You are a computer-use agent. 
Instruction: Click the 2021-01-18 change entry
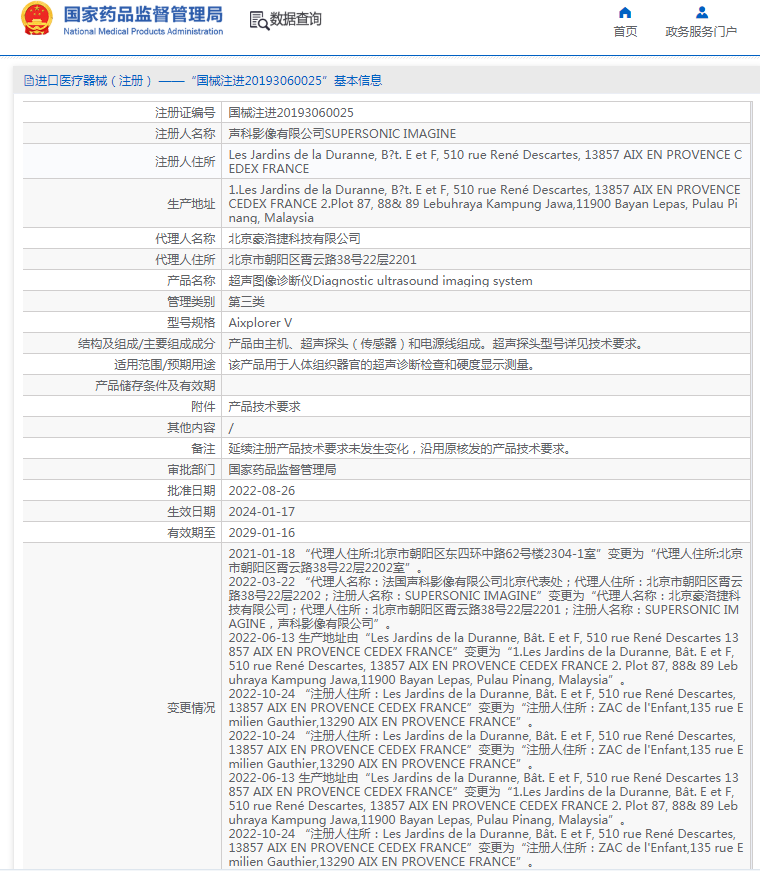(486, 560)
